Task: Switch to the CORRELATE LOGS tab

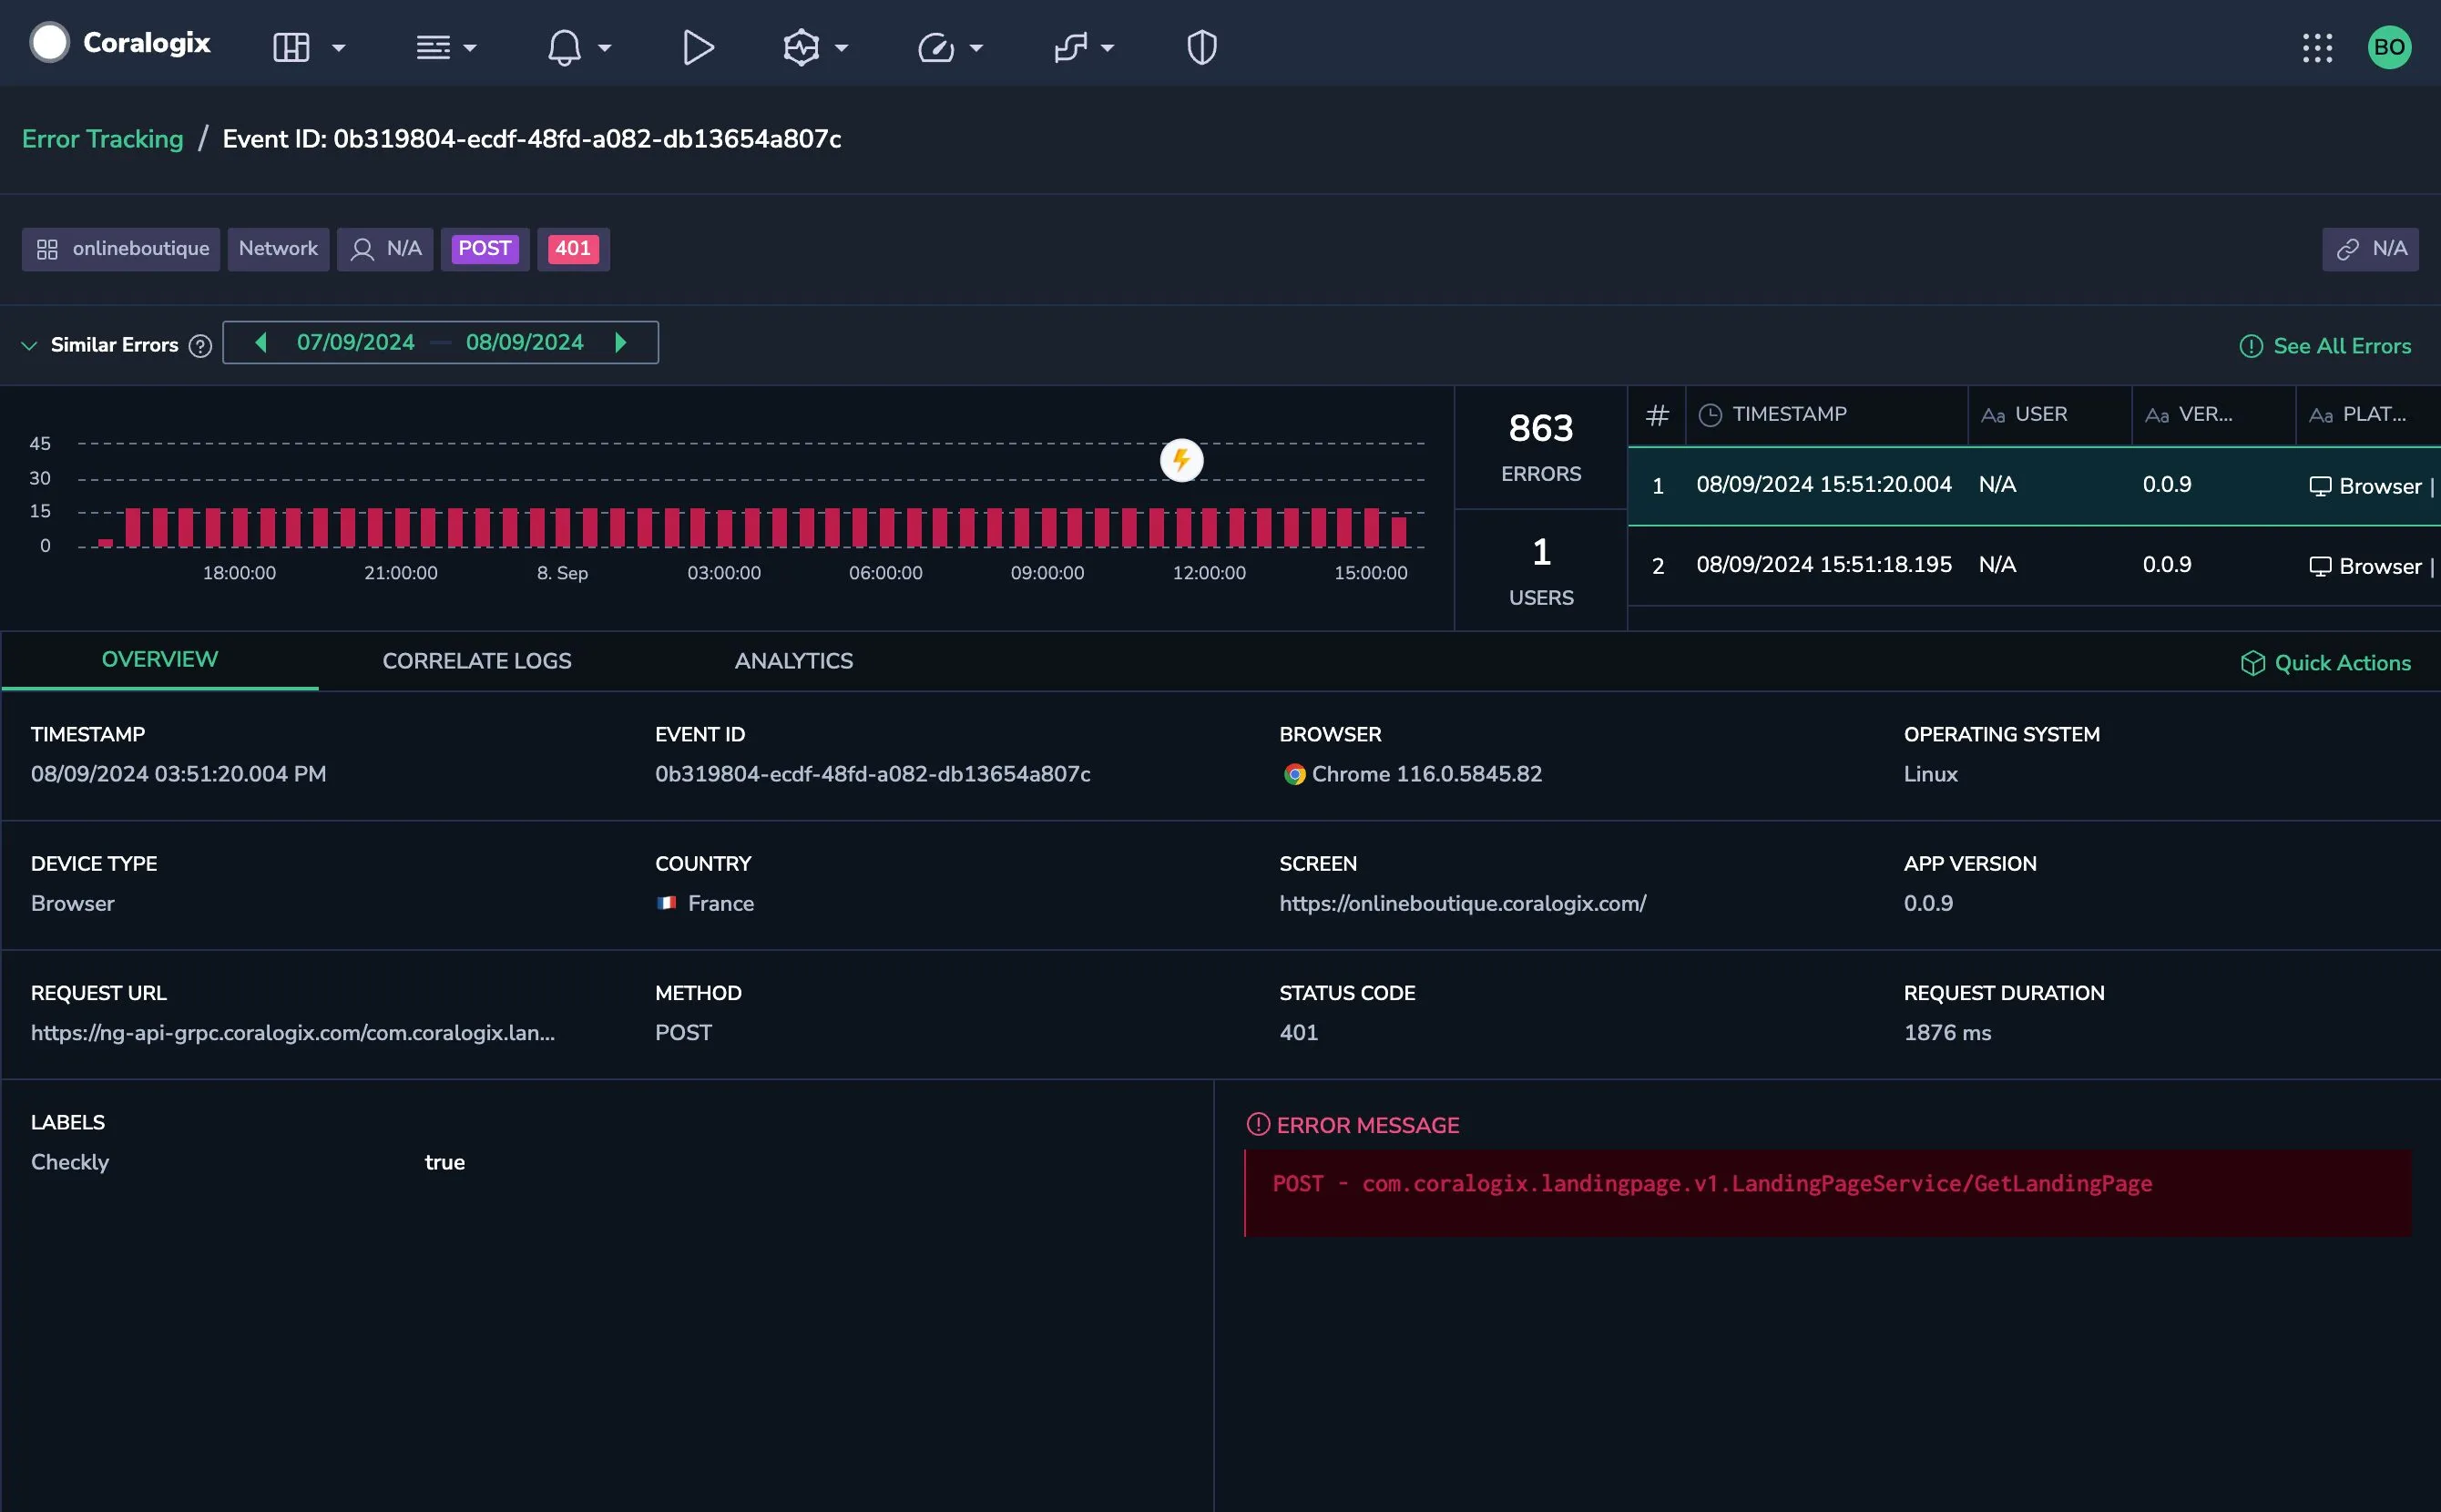Action: (477, 661)
